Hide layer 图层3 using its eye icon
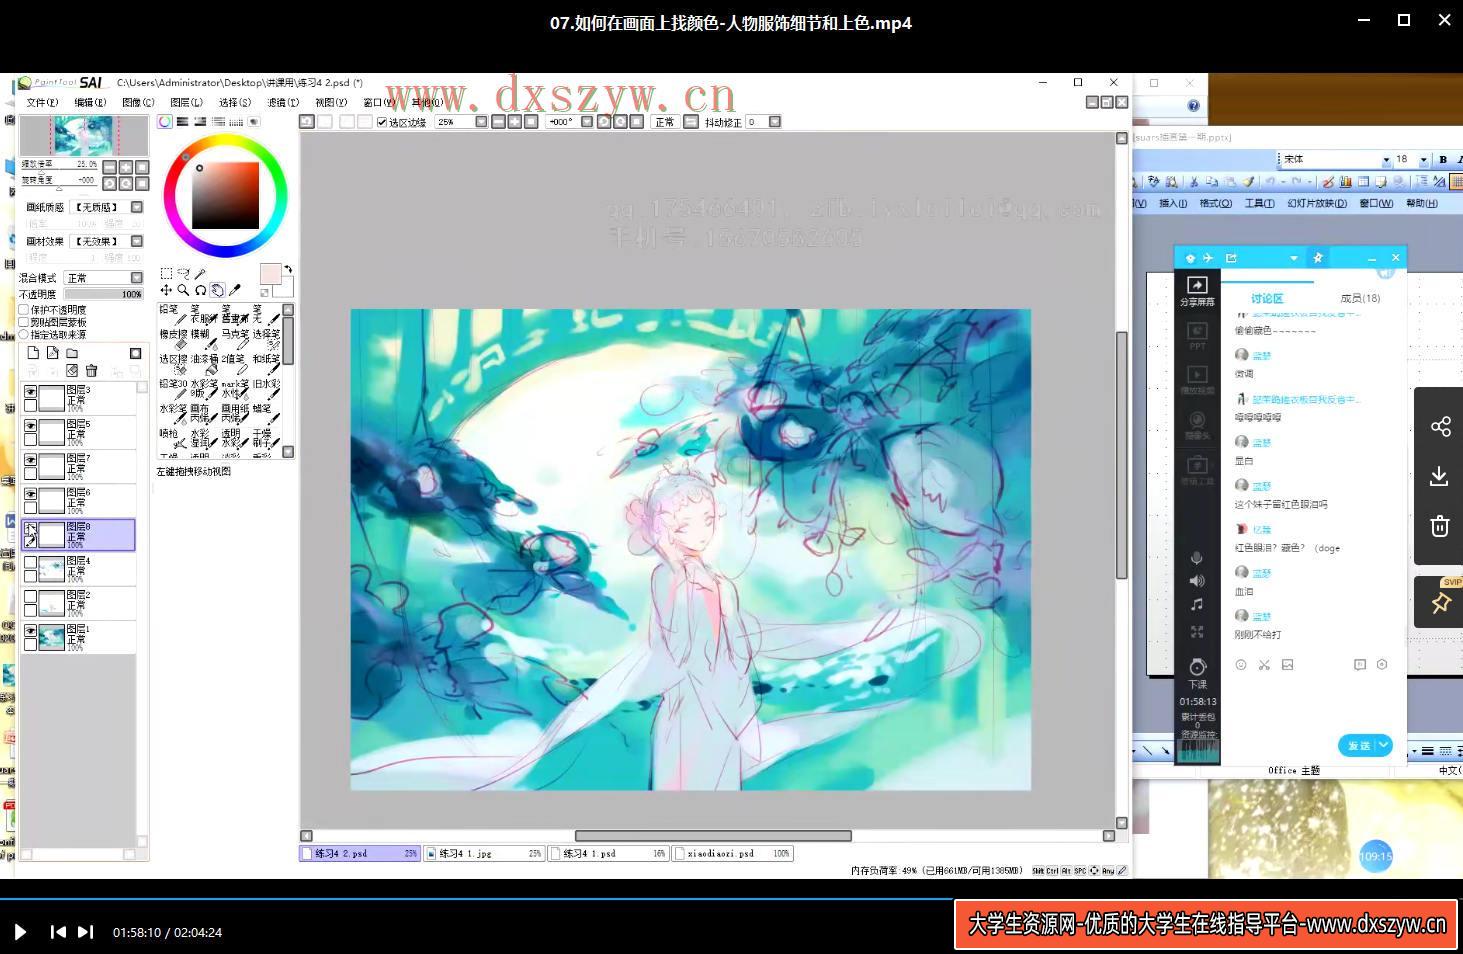The width and height of the screenshot is (1463, 954). (x=31, y=392)
